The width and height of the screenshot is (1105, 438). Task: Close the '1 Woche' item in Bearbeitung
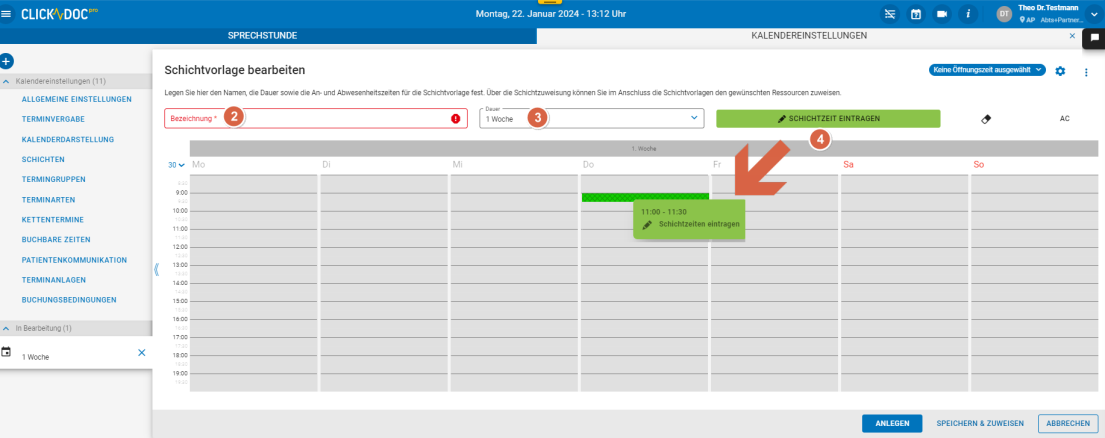(141, 353)
